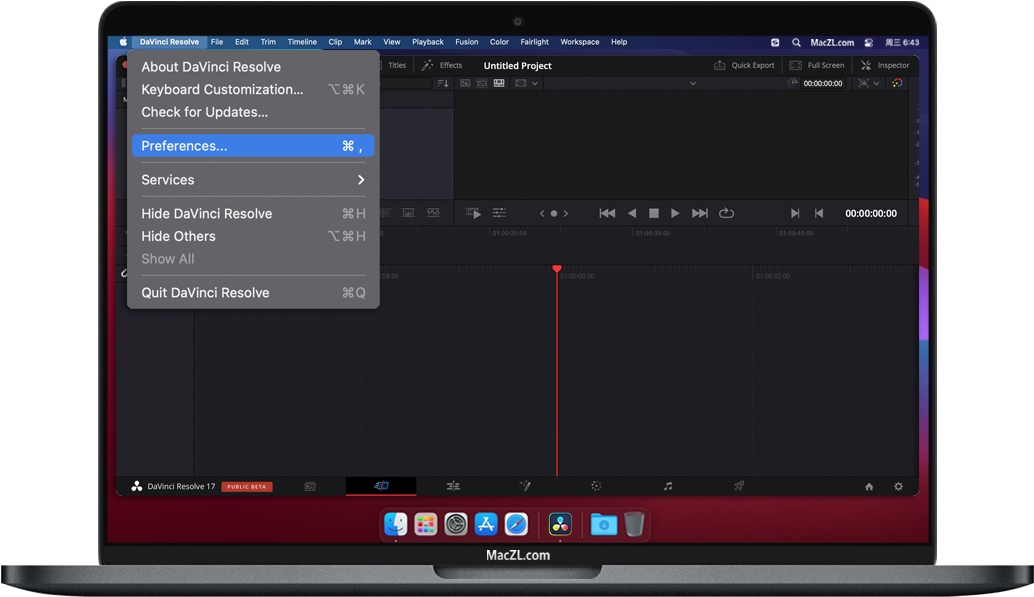Image resolution: width=1034 pixels, height=597 pixels.
Task: Select the Source Tape viewer mode icon
Action: [482, 83]
